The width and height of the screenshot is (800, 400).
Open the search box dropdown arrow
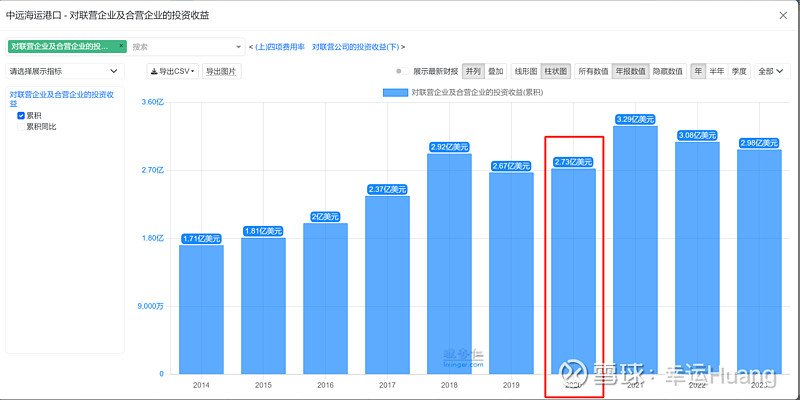click(x=238, y=47)
